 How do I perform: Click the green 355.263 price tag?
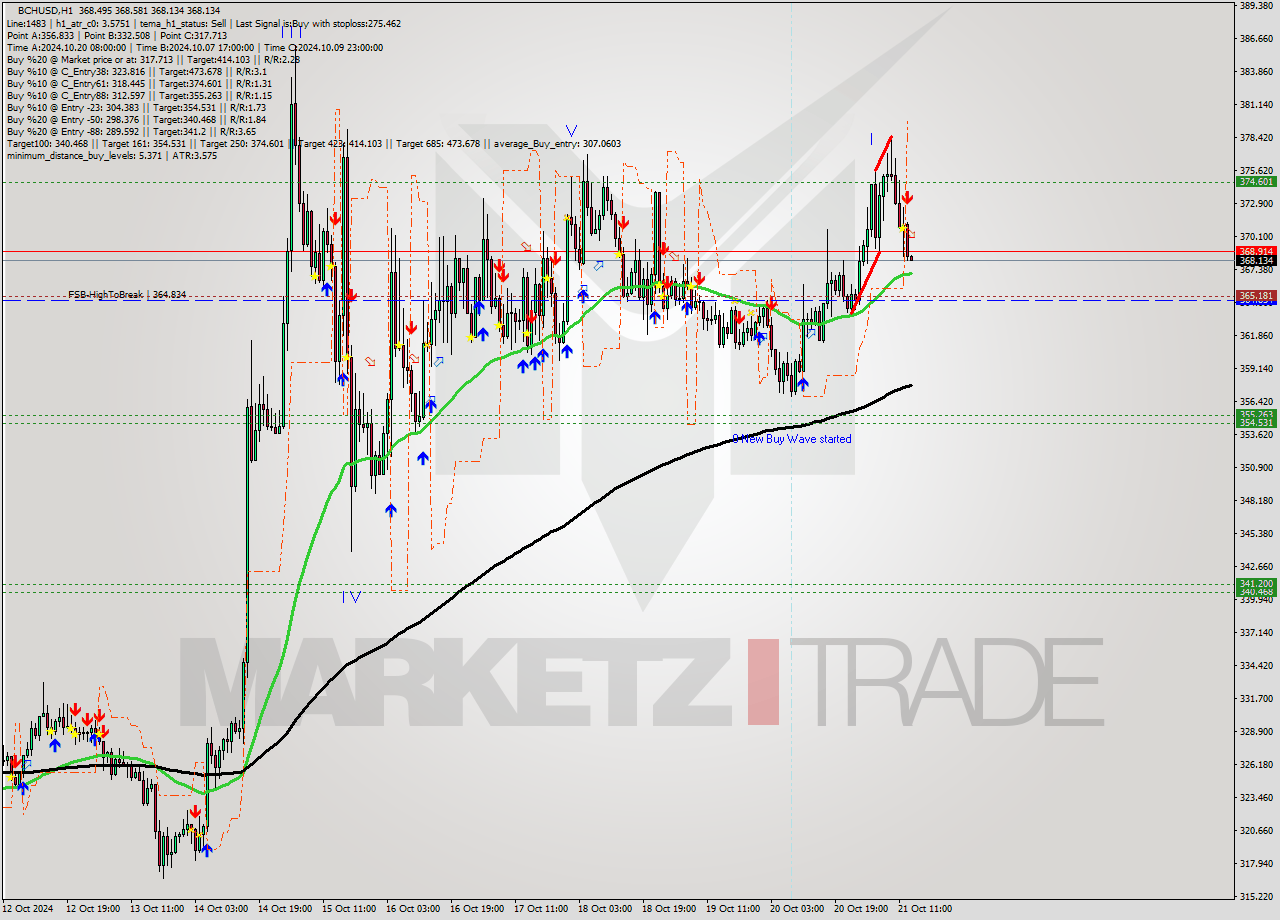[1256, 414]
